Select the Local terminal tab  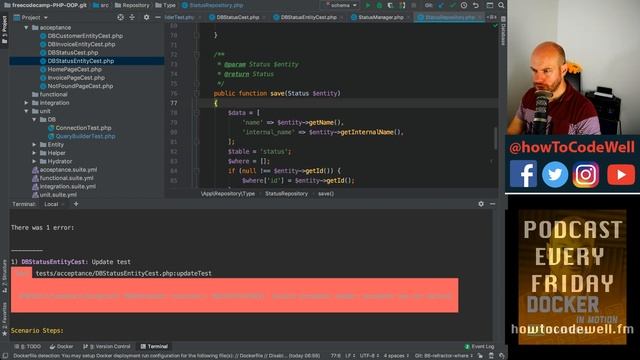[51, 204]
